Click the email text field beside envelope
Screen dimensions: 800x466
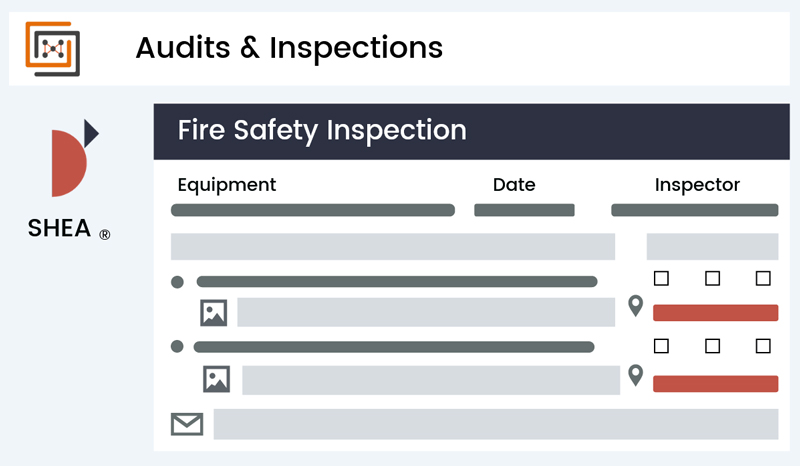click(496, 424)
